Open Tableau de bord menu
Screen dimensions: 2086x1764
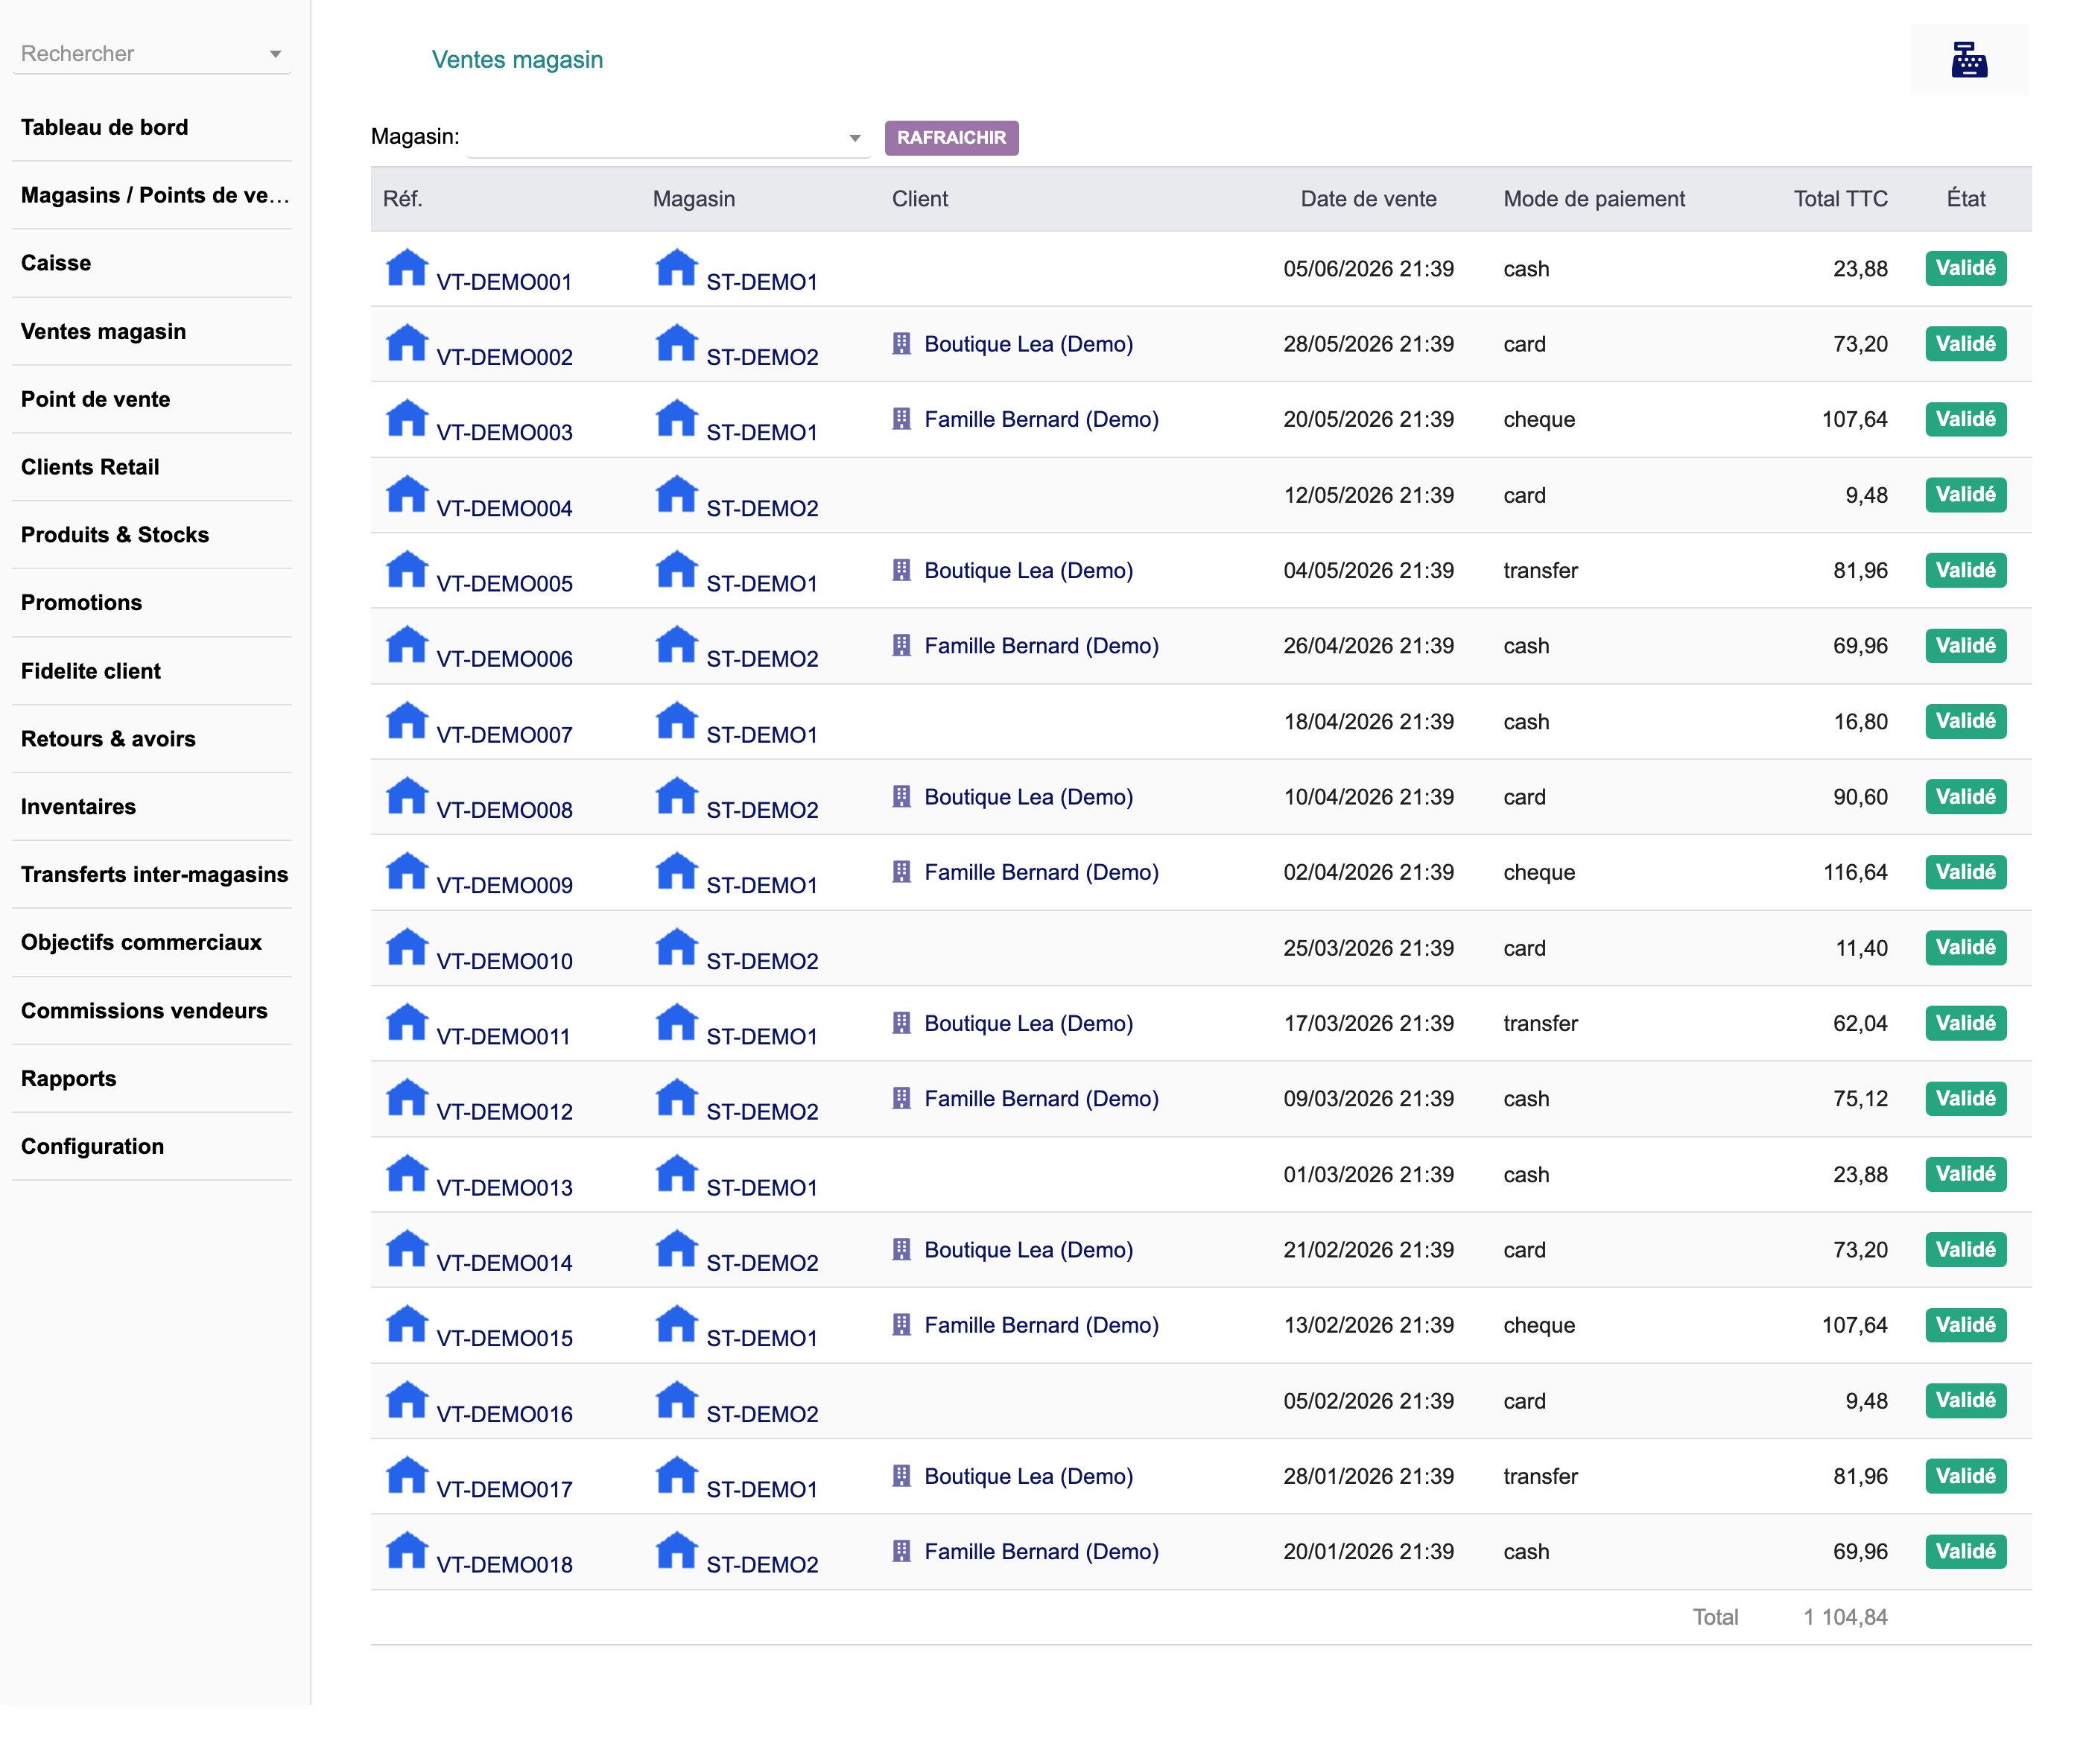click(x=104, y=127)
